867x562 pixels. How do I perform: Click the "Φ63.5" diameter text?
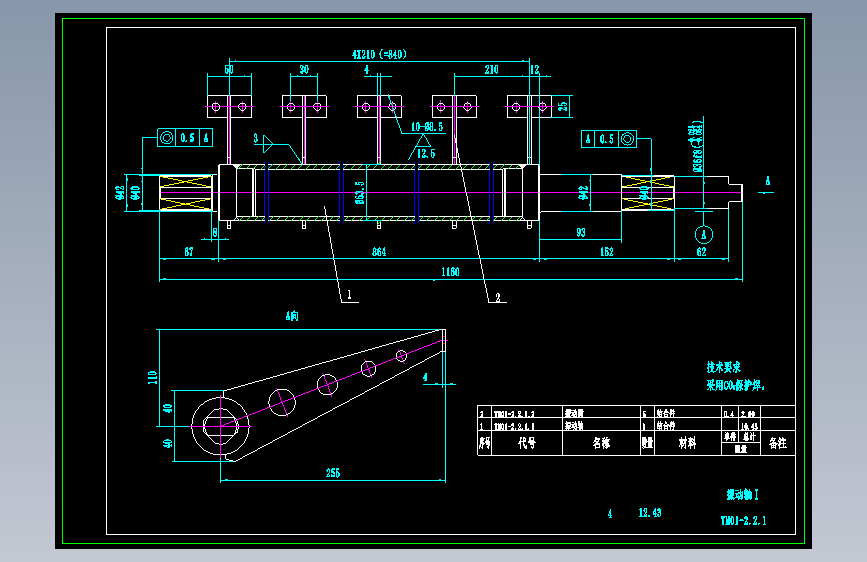359,192
